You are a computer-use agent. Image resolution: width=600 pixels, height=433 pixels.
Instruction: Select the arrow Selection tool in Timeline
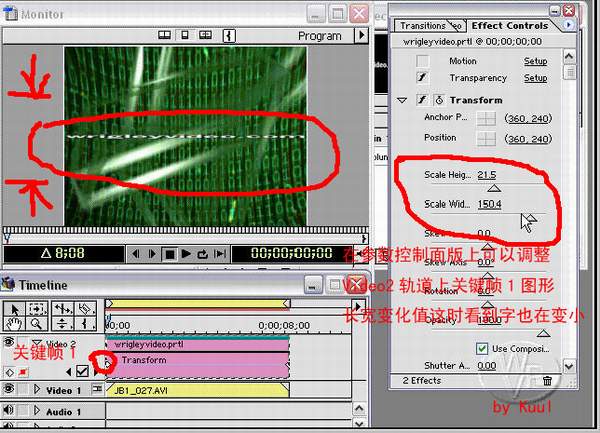(14, 309)
